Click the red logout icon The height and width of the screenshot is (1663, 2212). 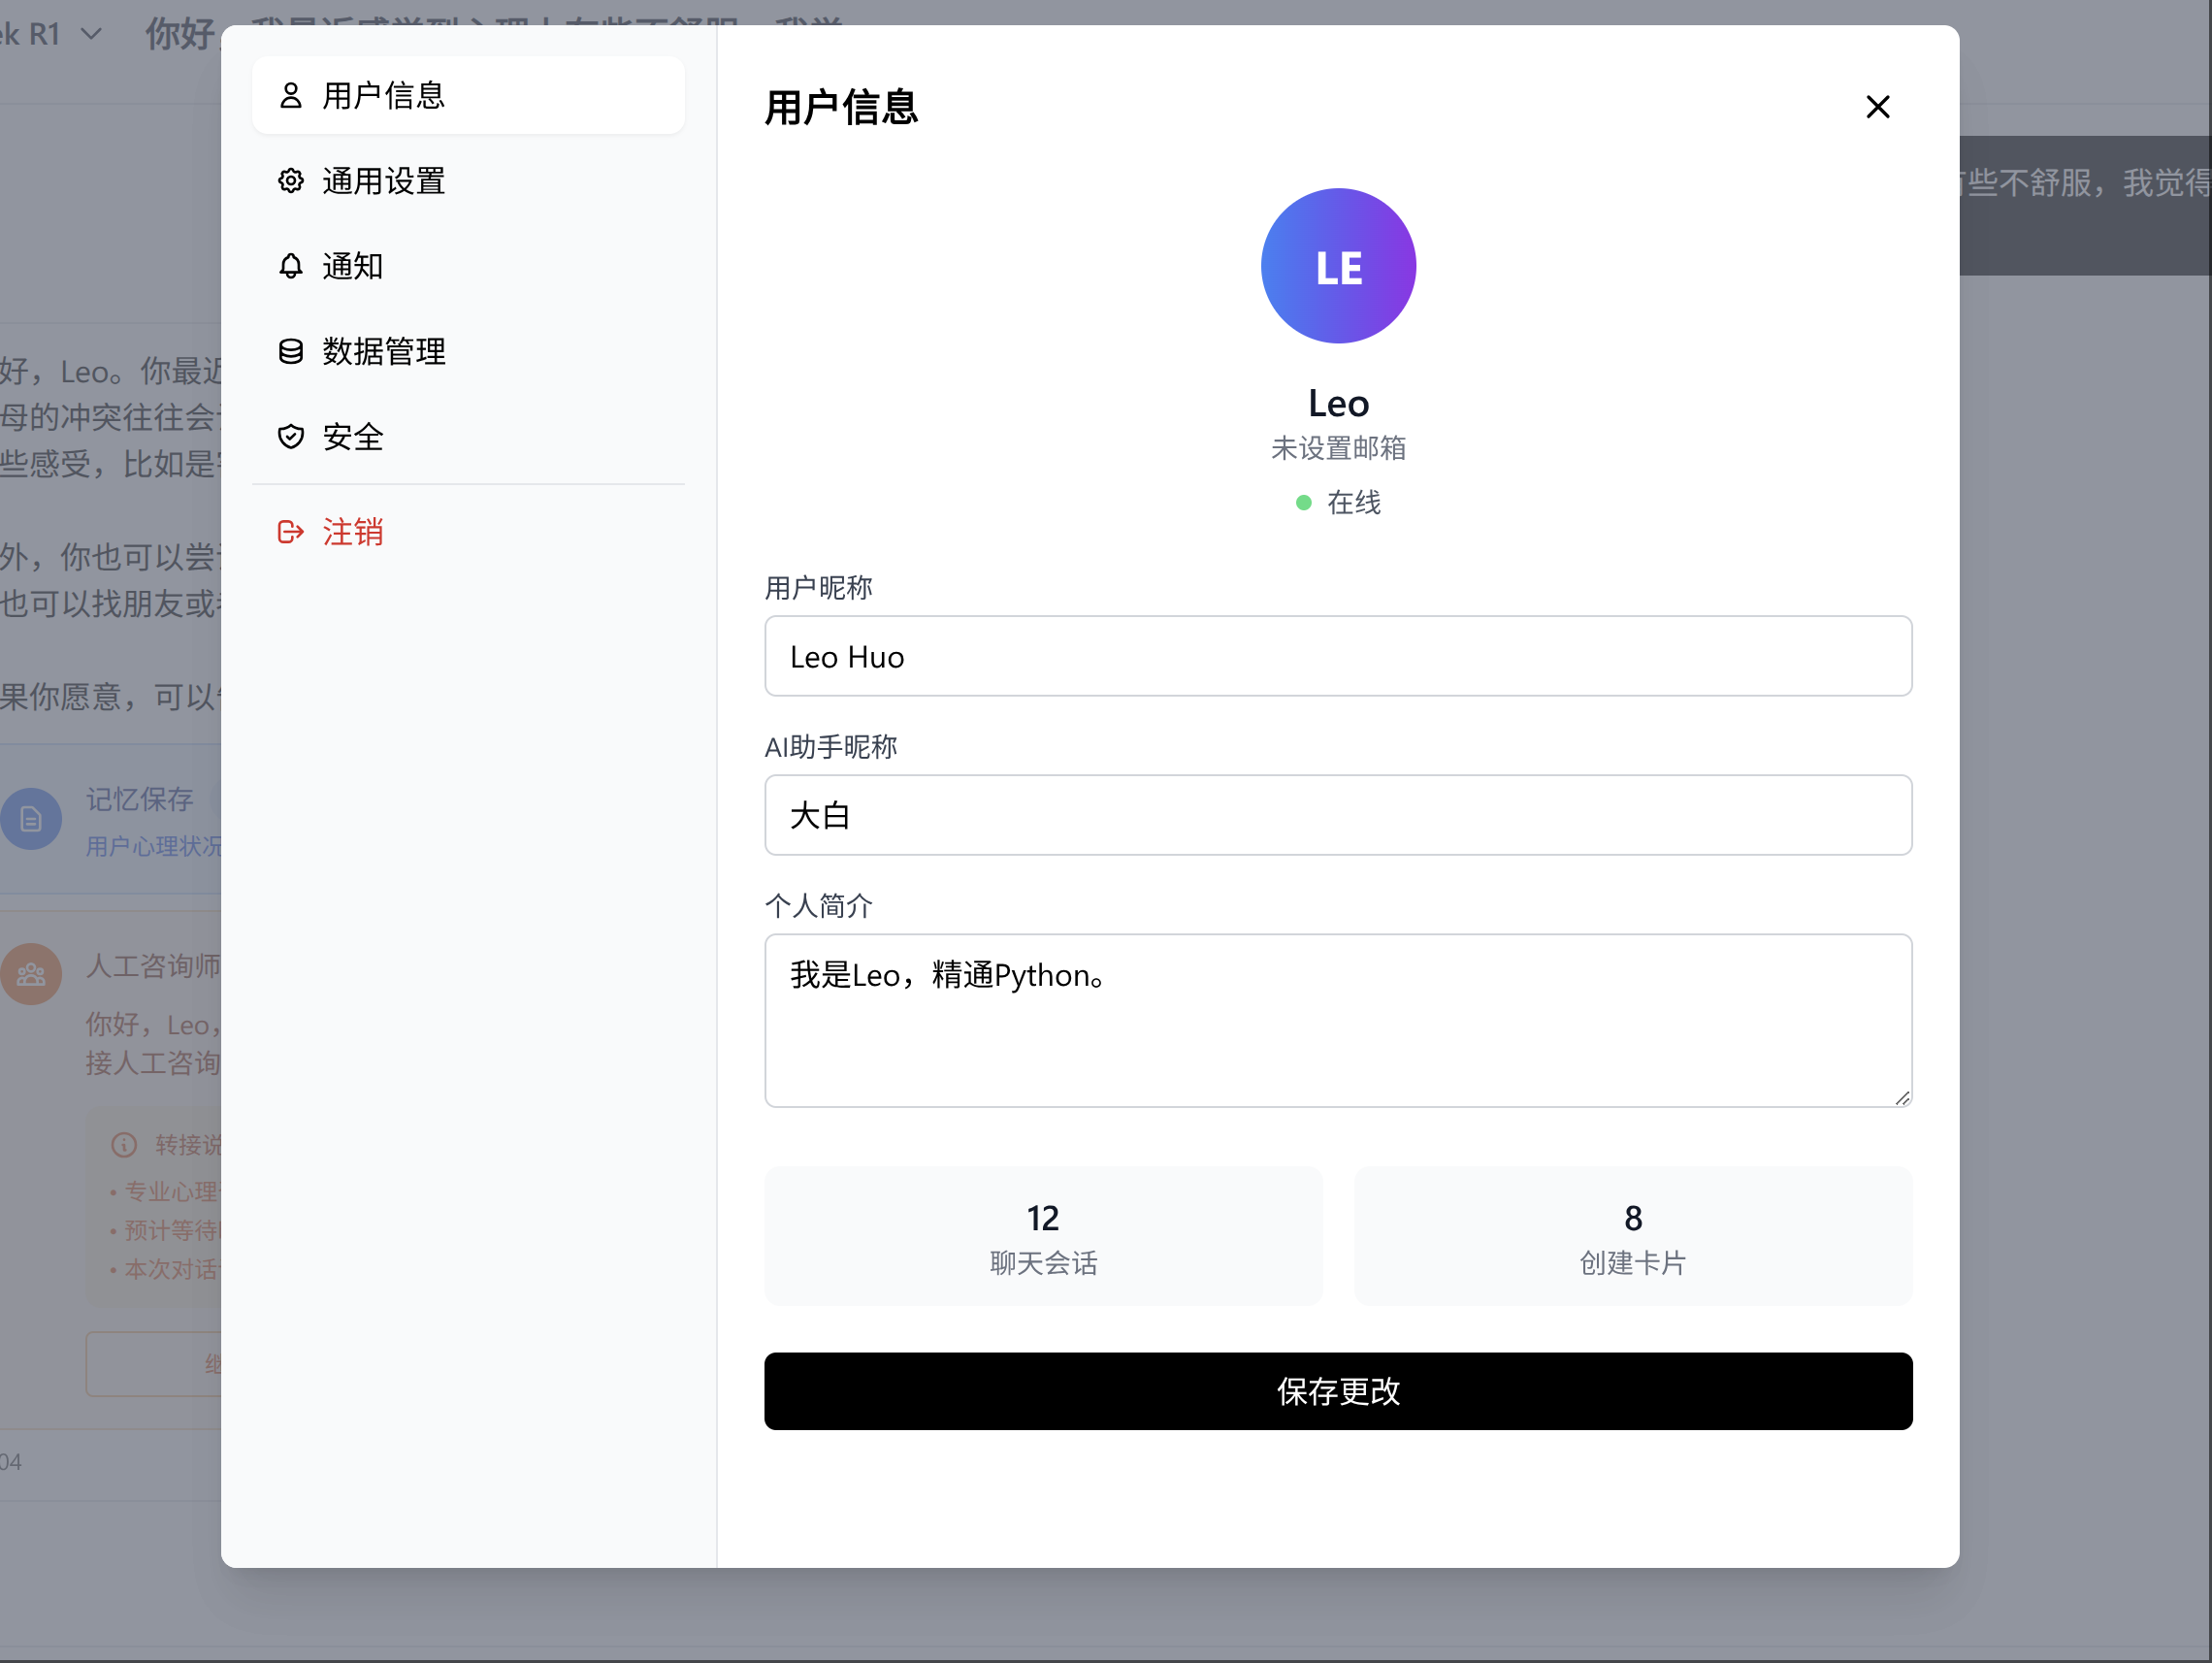coord(290,532)
